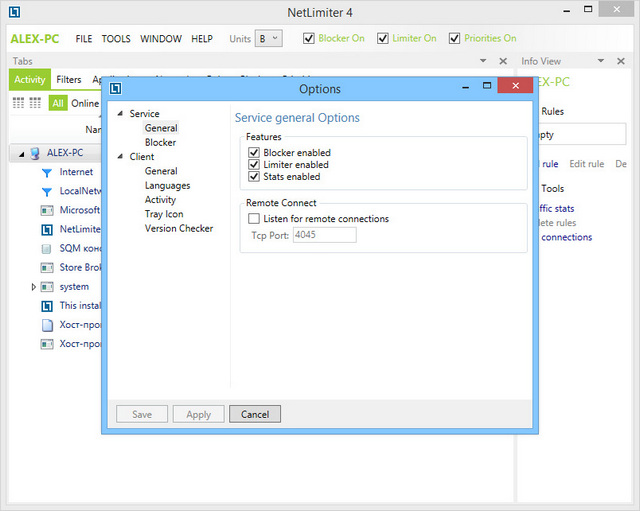
Task: Toggle Limiter On in the toolbar
Action: (385, 39)
